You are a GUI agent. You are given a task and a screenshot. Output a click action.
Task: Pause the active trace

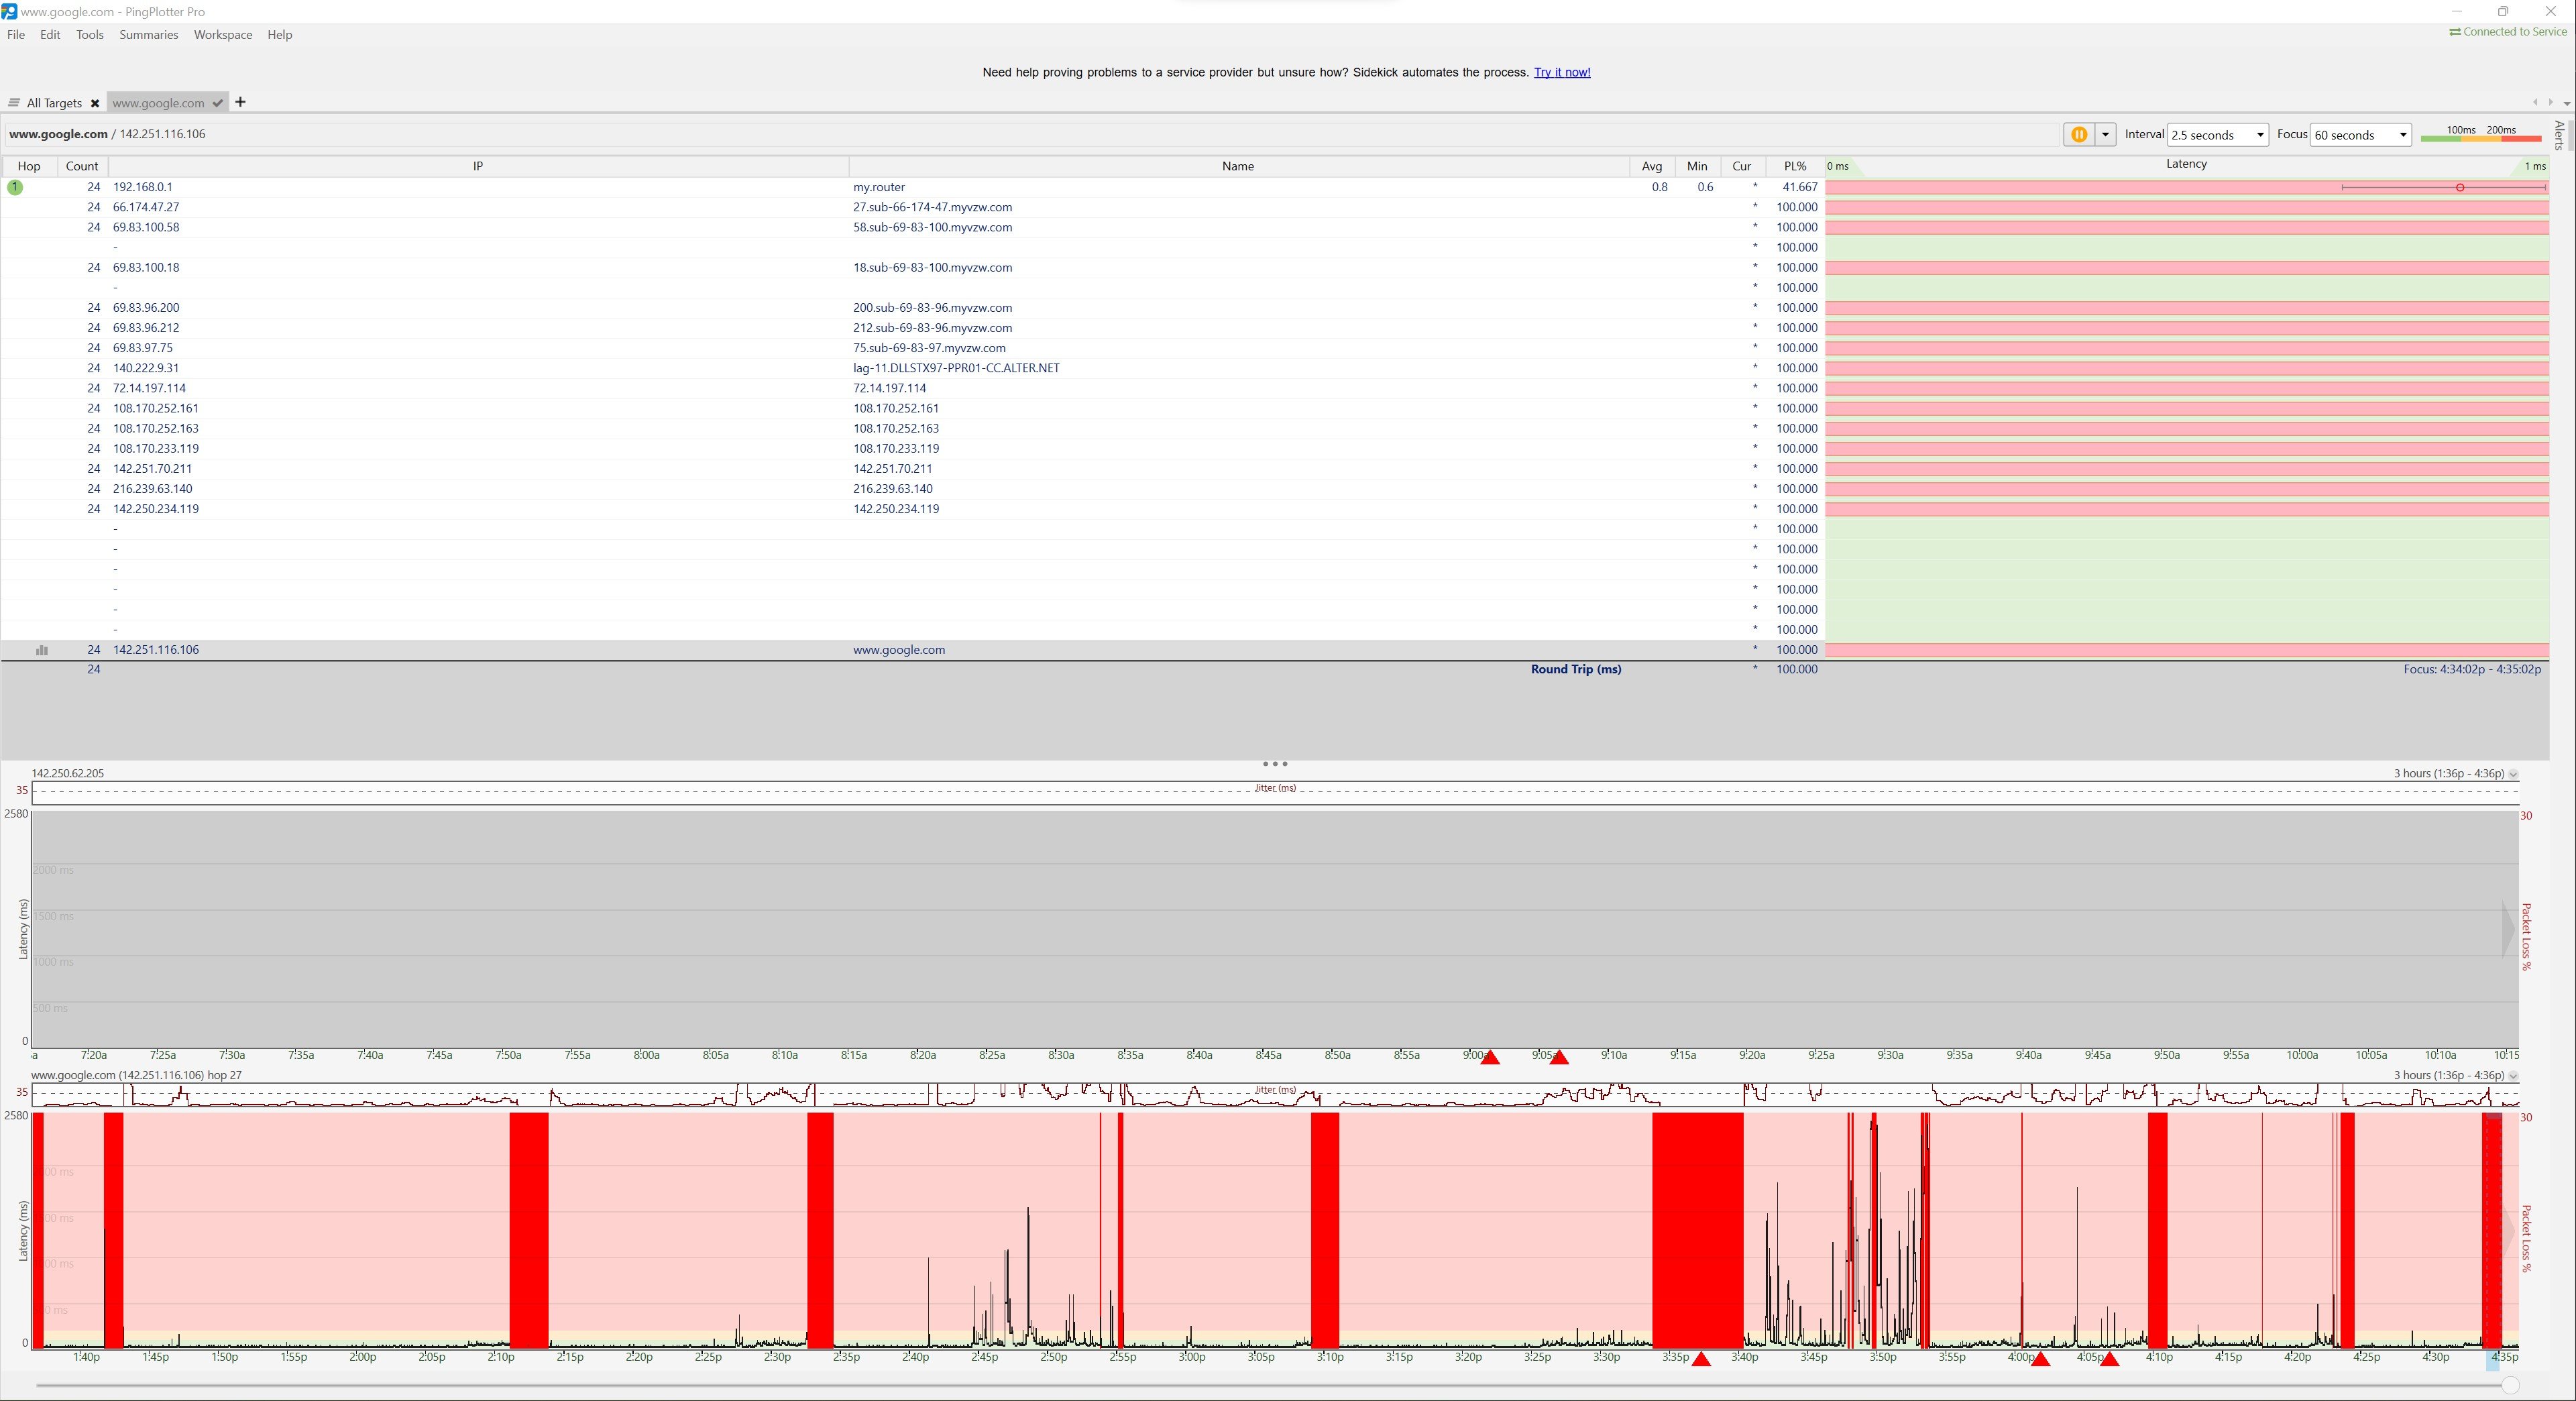tap(2079, 135)
